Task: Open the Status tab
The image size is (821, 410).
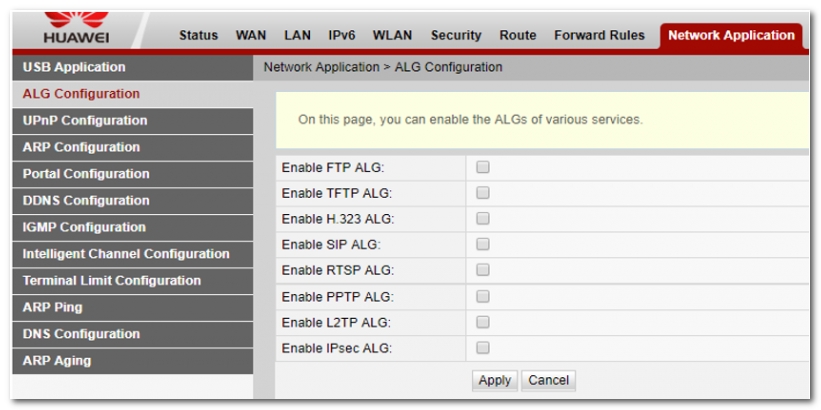Action: (198, 35)
